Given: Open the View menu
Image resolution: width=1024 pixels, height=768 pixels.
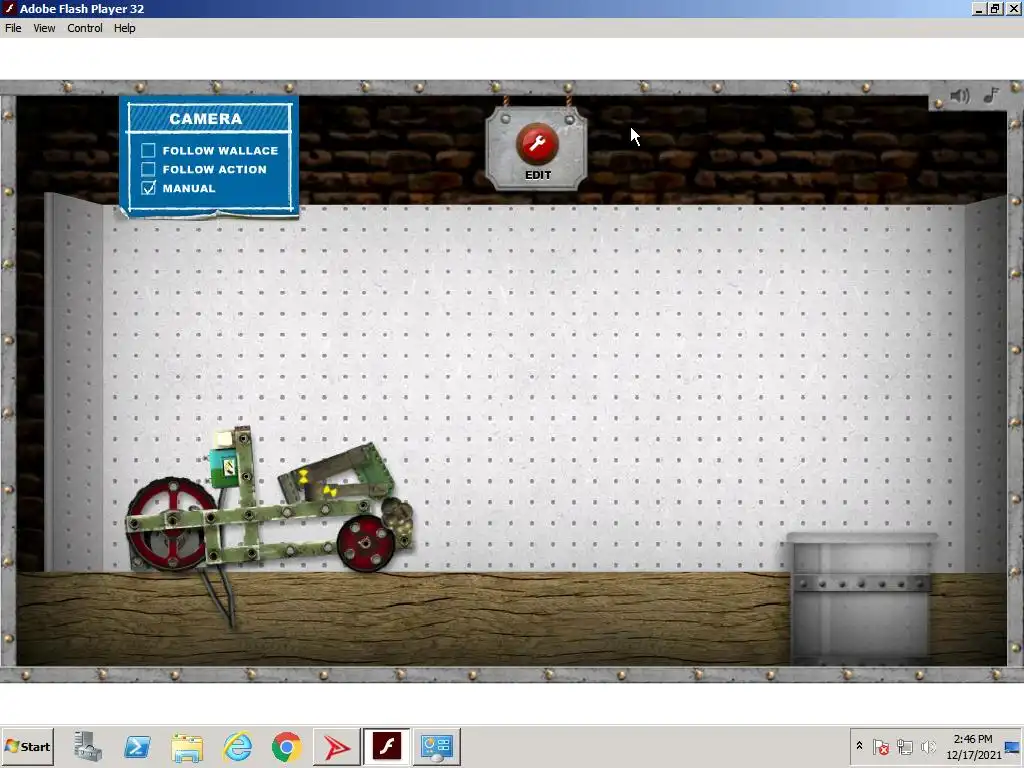Looking at the screenshot, I should [44, 28].
